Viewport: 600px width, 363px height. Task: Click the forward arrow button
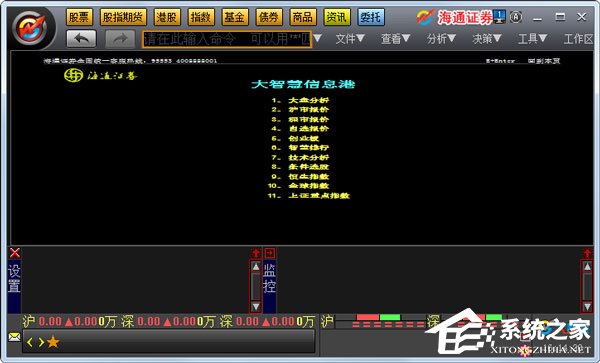click(120, 39)
